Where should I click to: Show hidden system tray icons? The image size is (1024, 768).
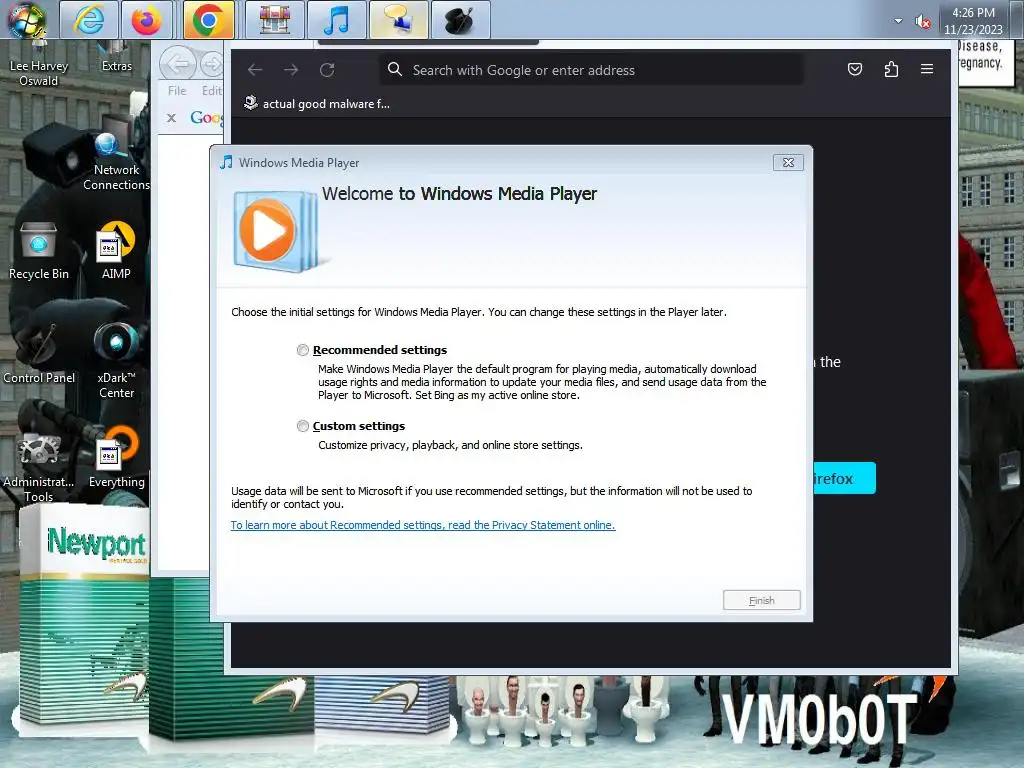(x=899, y=21)
